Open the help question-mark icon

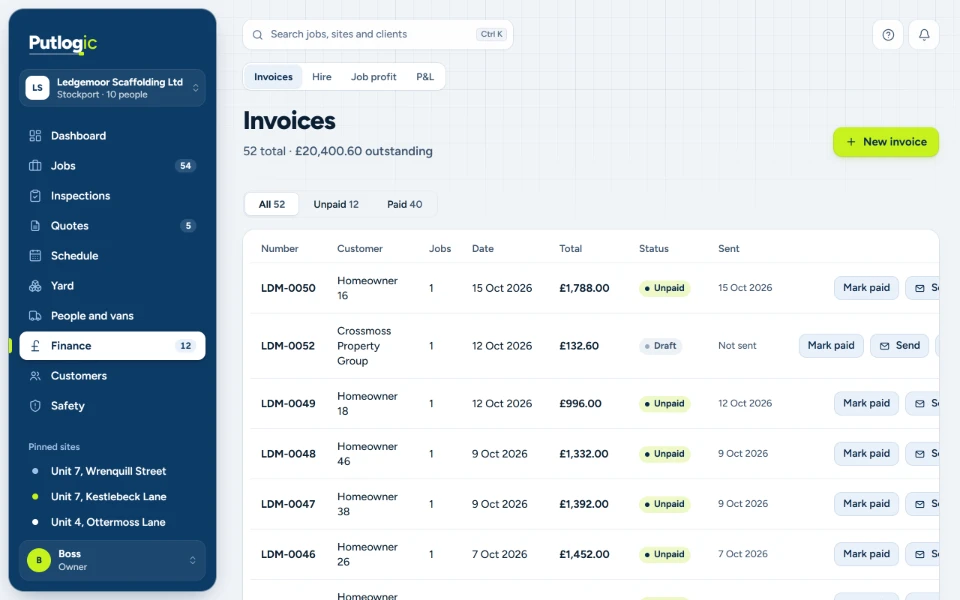(888, 35)
